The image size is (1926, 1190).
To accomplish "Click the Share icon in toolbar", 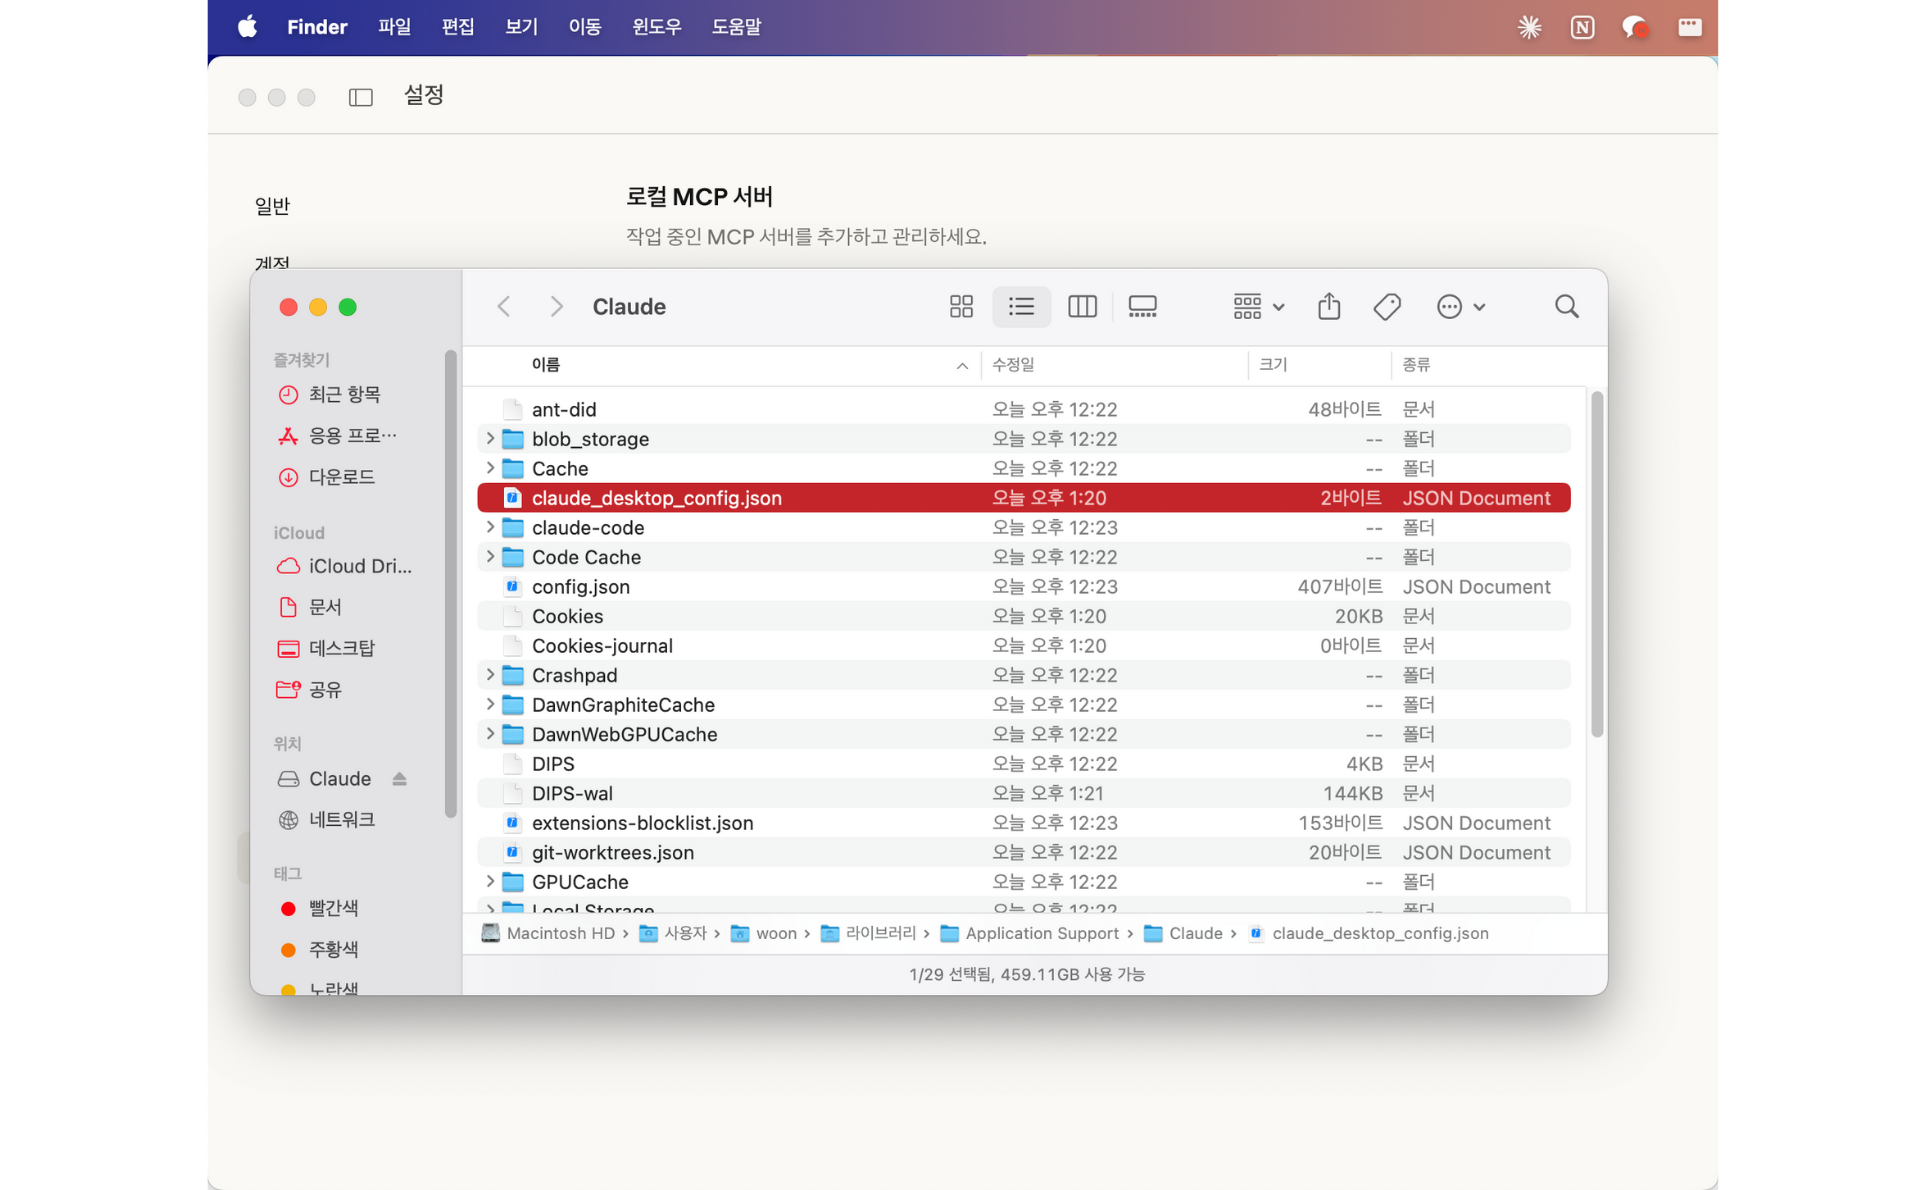I will [x=1328, y=307].
